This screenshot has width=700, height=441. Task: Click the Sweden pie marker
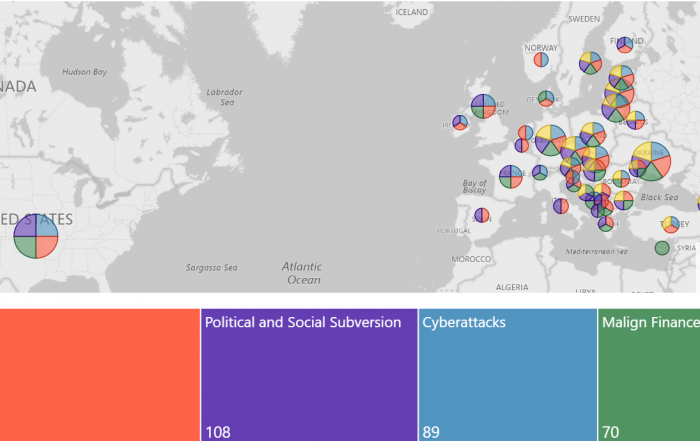(x=591, y=63)
